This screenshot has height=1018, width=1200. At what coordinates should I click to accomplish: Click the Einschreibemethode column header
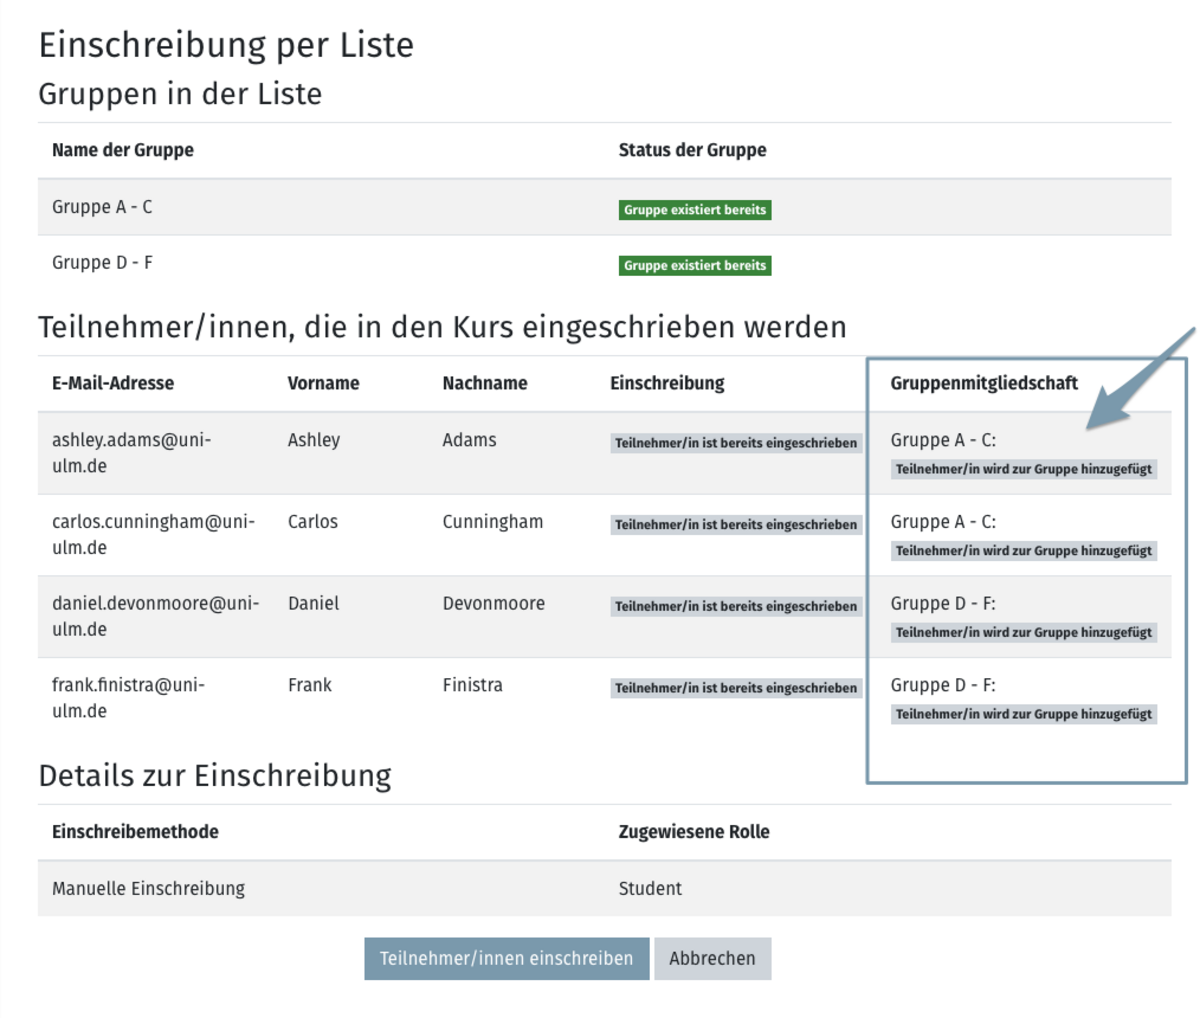[135, 832]
